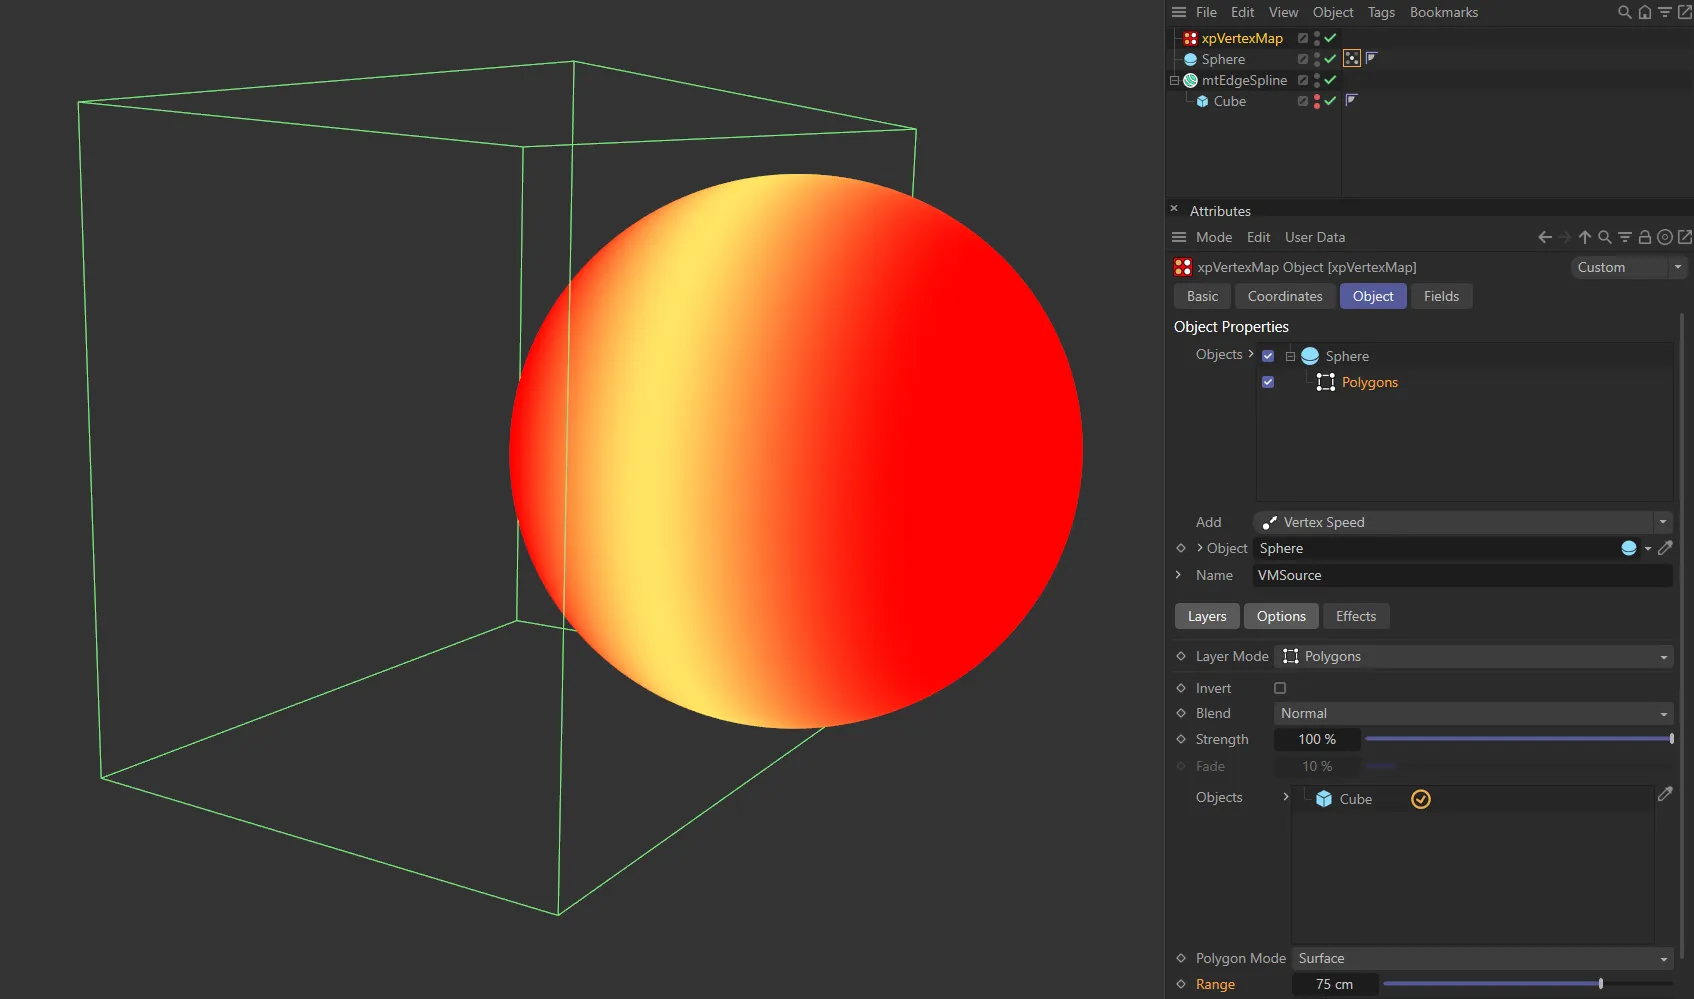Click the eyedropper next to the Sphere object field

(1665, 548)
